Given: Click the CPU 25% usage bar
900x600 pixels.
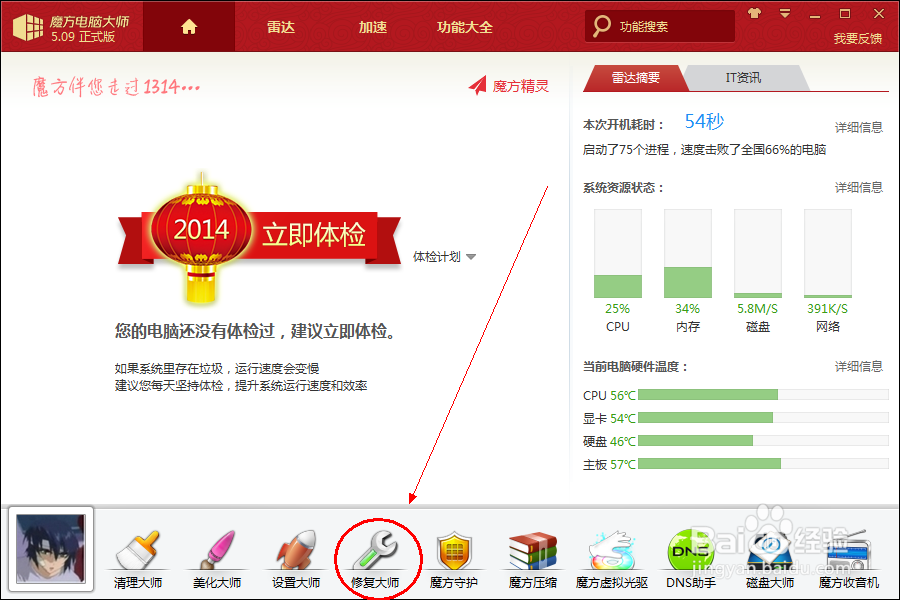Looking at the screenshot, I should pyautogui.click(x=618, y=253).
